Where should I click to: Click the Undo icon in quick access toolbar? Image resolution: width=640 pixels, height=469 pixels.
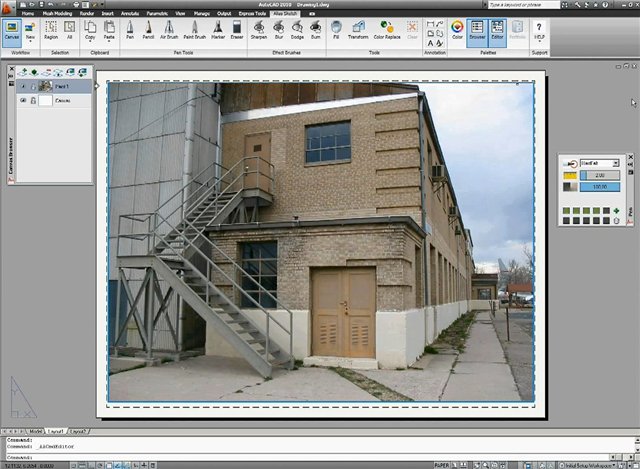point(51,5)
